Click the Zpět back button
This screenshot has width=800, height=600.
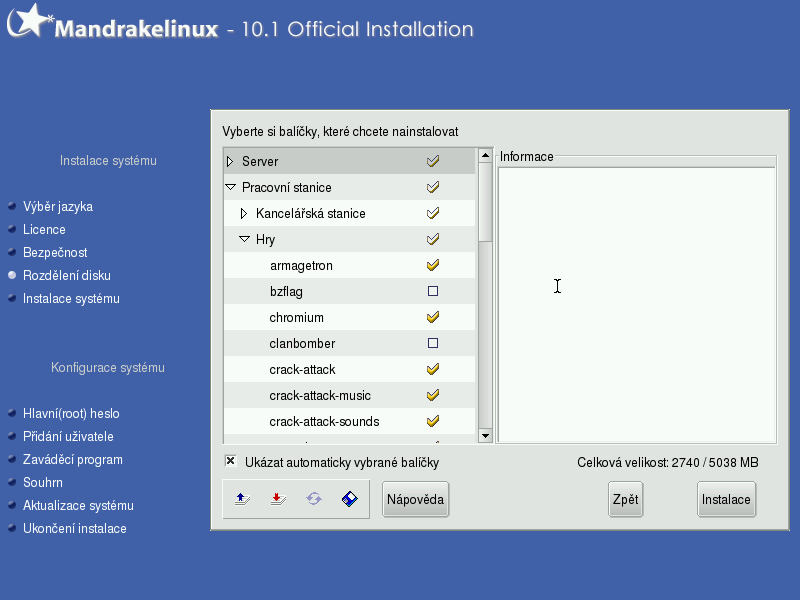click(x=625, y=499)
